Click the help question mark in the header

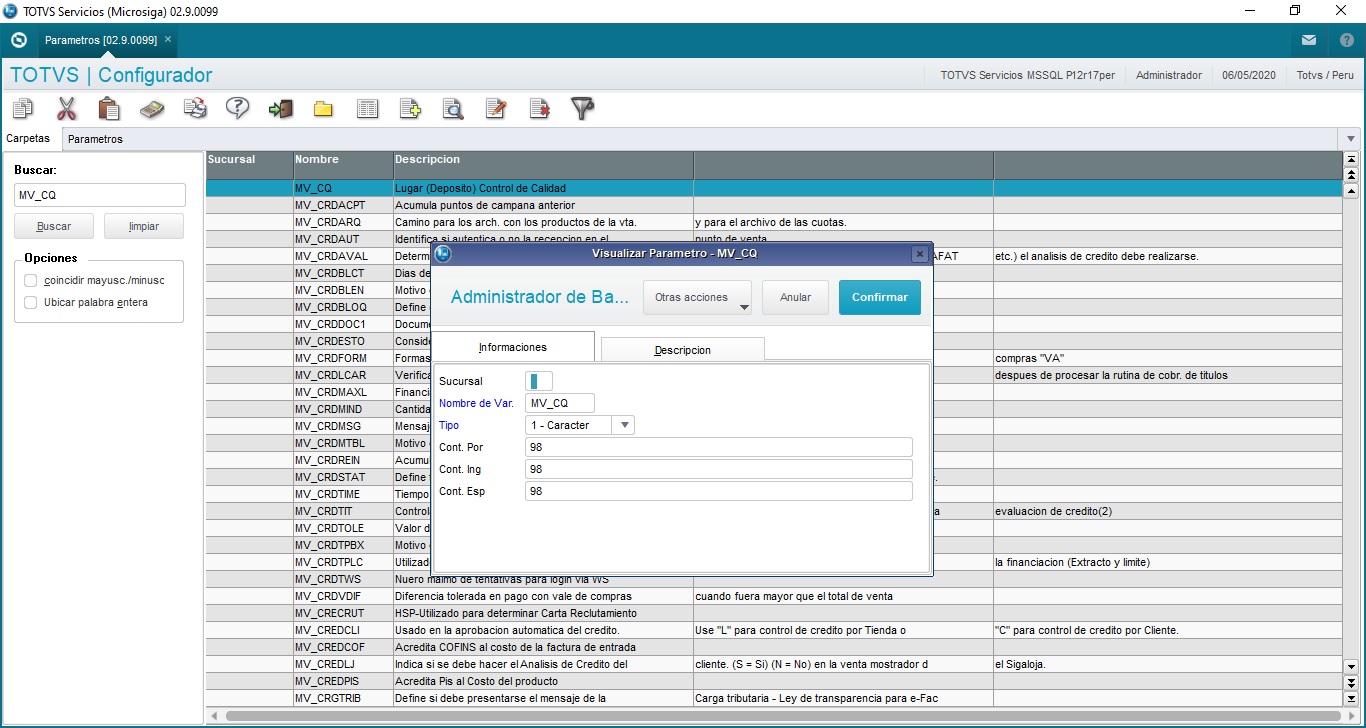(1347, 40)
